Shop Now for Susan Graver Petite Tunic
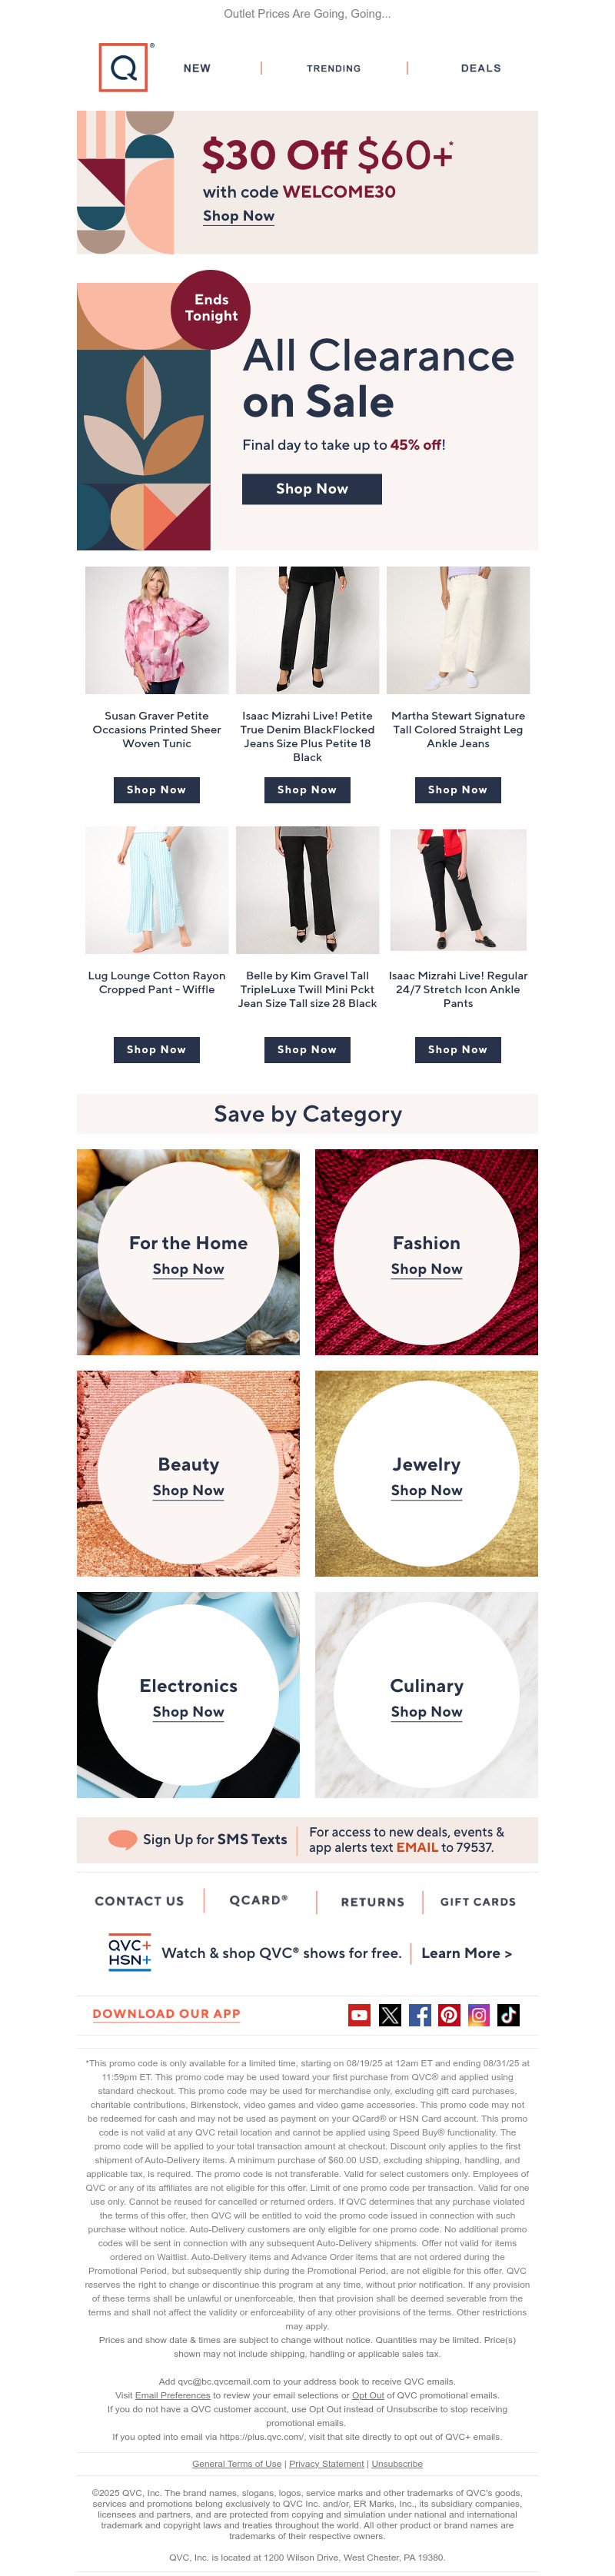615x2576 pixels. [x=156, y=790]
